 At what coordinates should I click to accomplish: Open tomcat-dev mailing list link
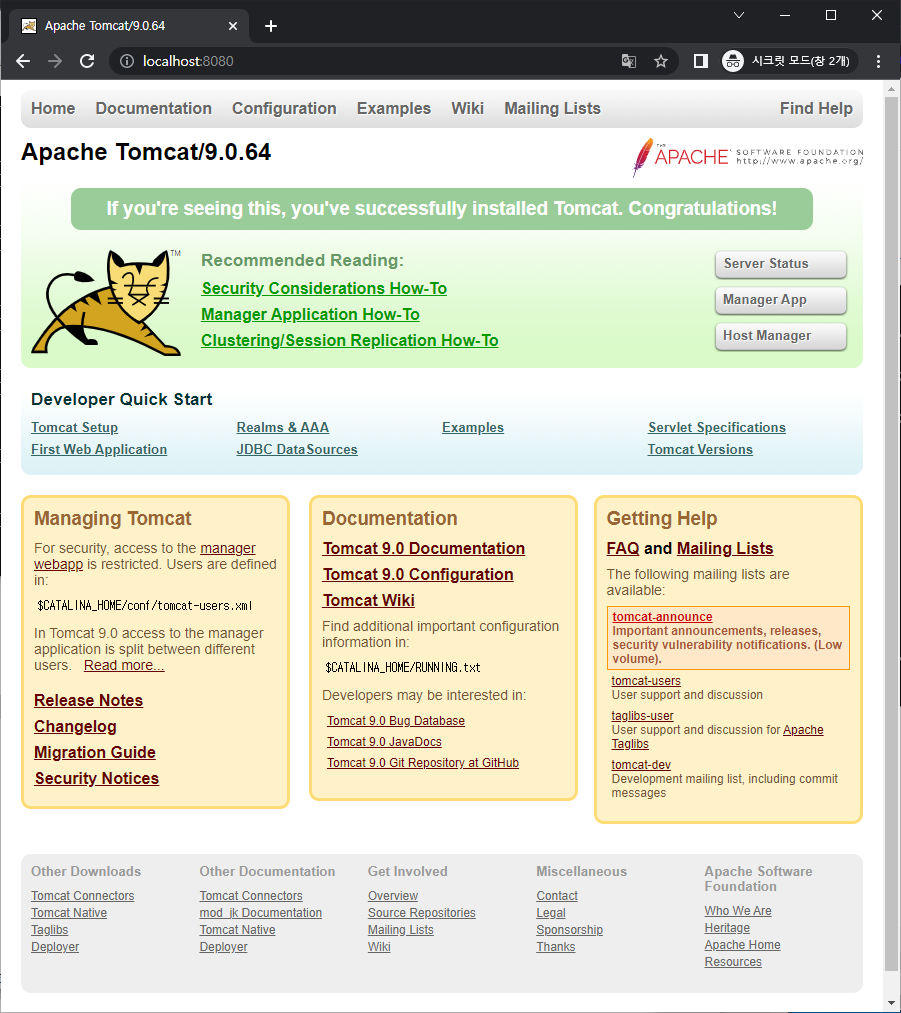click(x=641, y=764)
